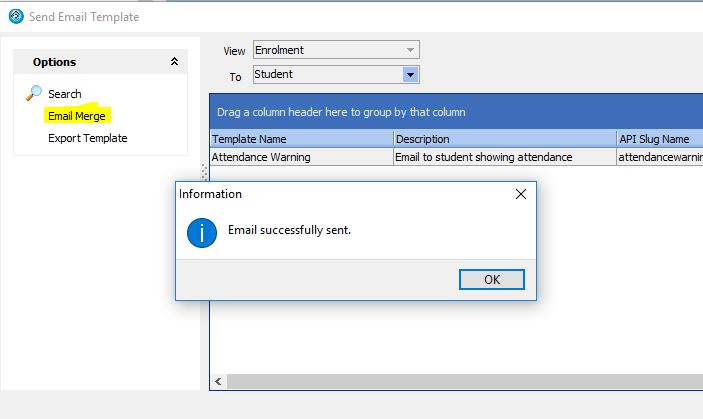The width and height of the screenshot is (703, 419).
Task: Select the Export Template option
Action: (x=87, y=138)
